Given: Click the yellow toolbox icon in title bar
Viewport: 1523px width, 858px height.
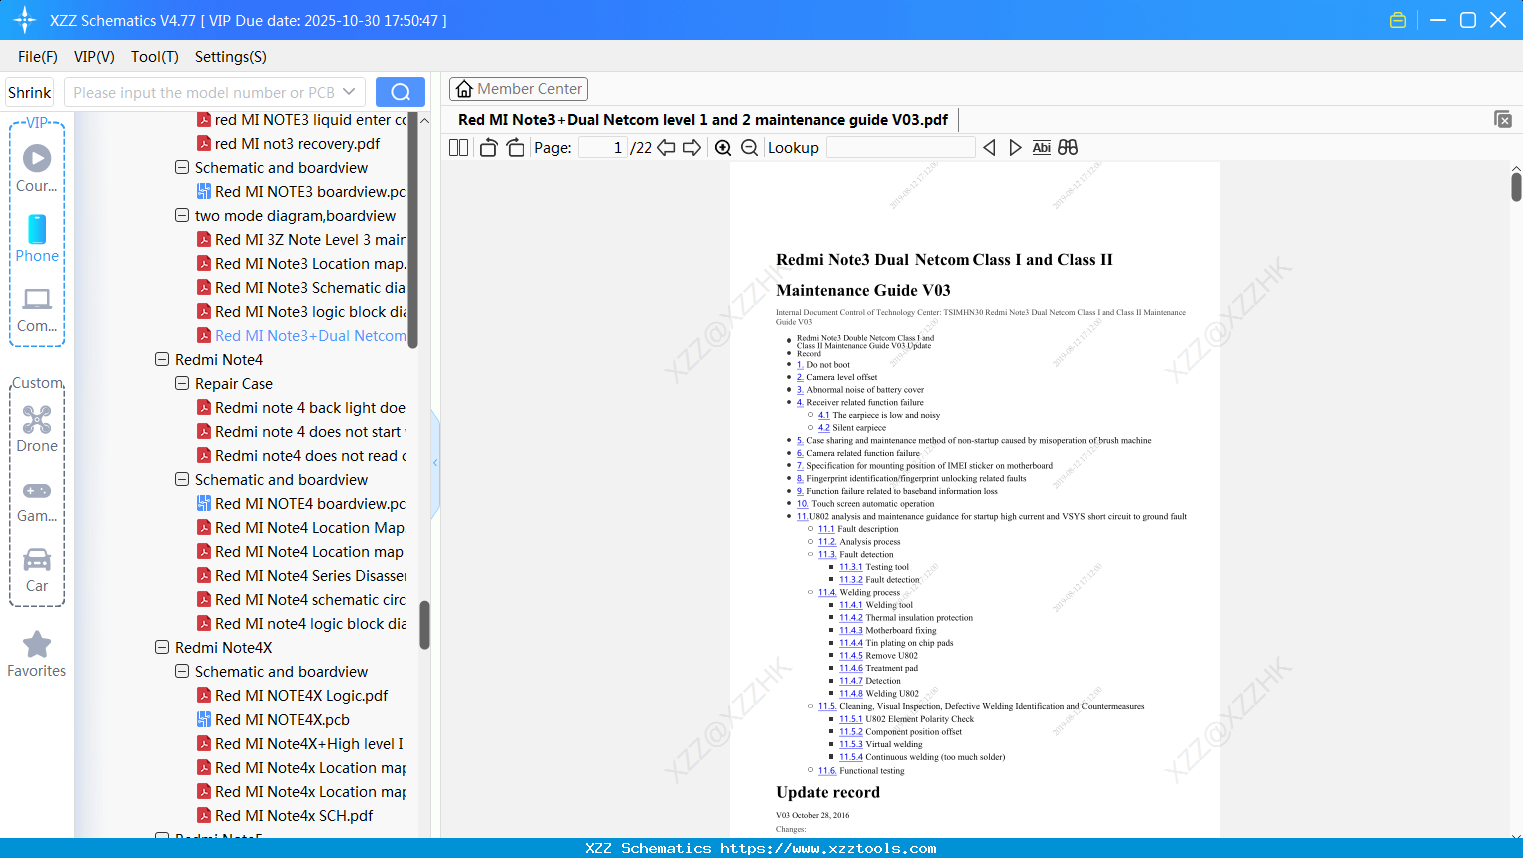Looking at the screenshot, I should click(1398, 20).
